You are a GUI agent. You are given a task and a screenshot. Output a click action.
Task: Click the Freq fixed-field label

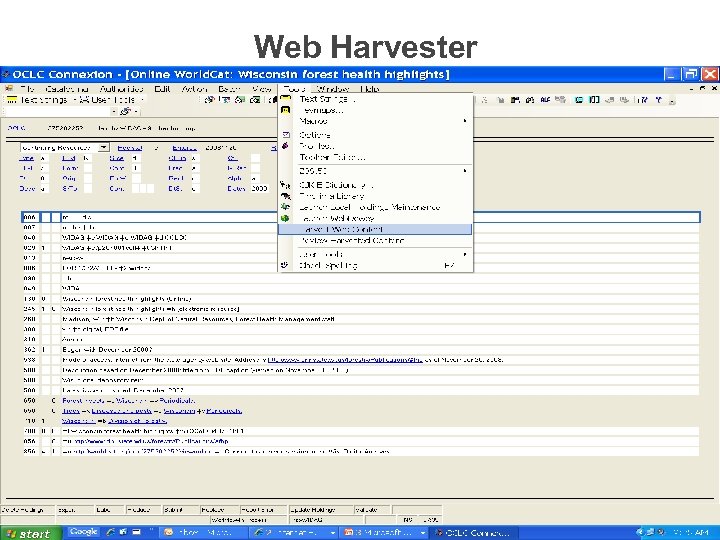(x=175, y=168)
